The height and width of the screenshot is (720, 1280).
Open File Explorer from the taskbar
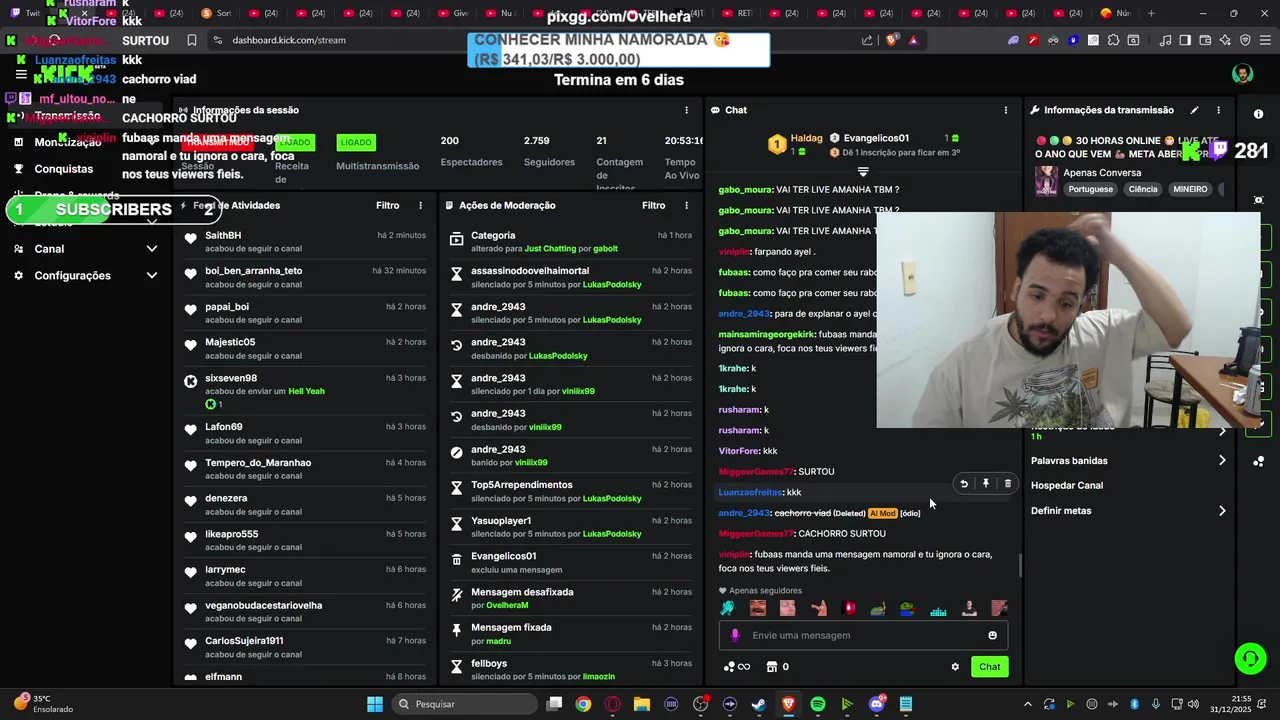641,704
